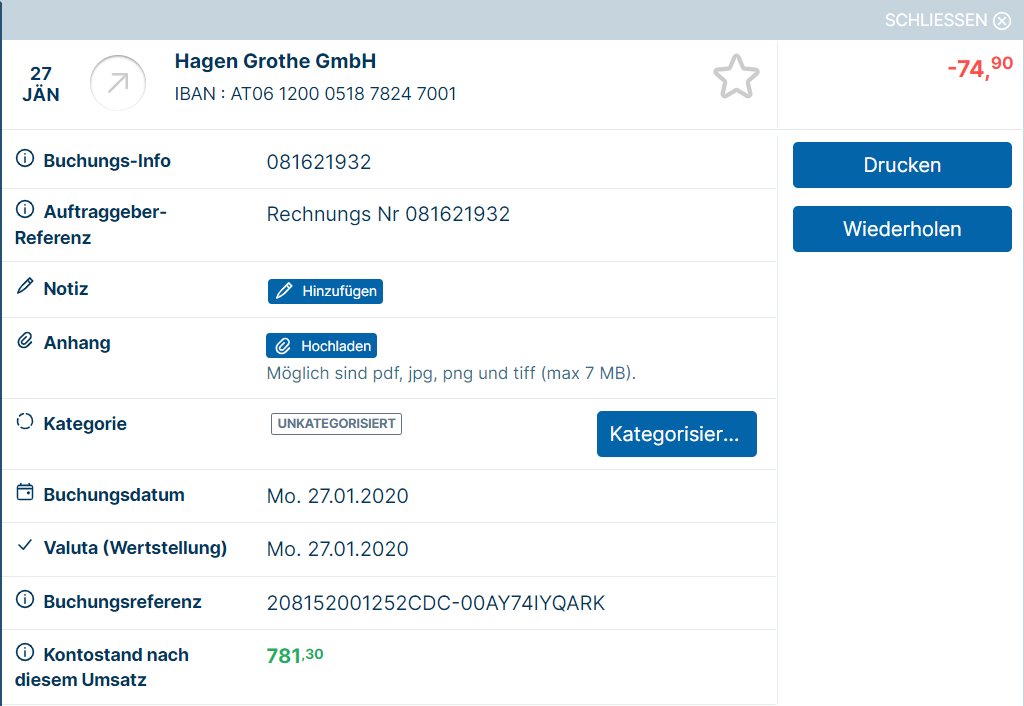This screenshot has width=1024, height=706.
Task: Print the transaction with Drucken
Action: tap(902, 165)
